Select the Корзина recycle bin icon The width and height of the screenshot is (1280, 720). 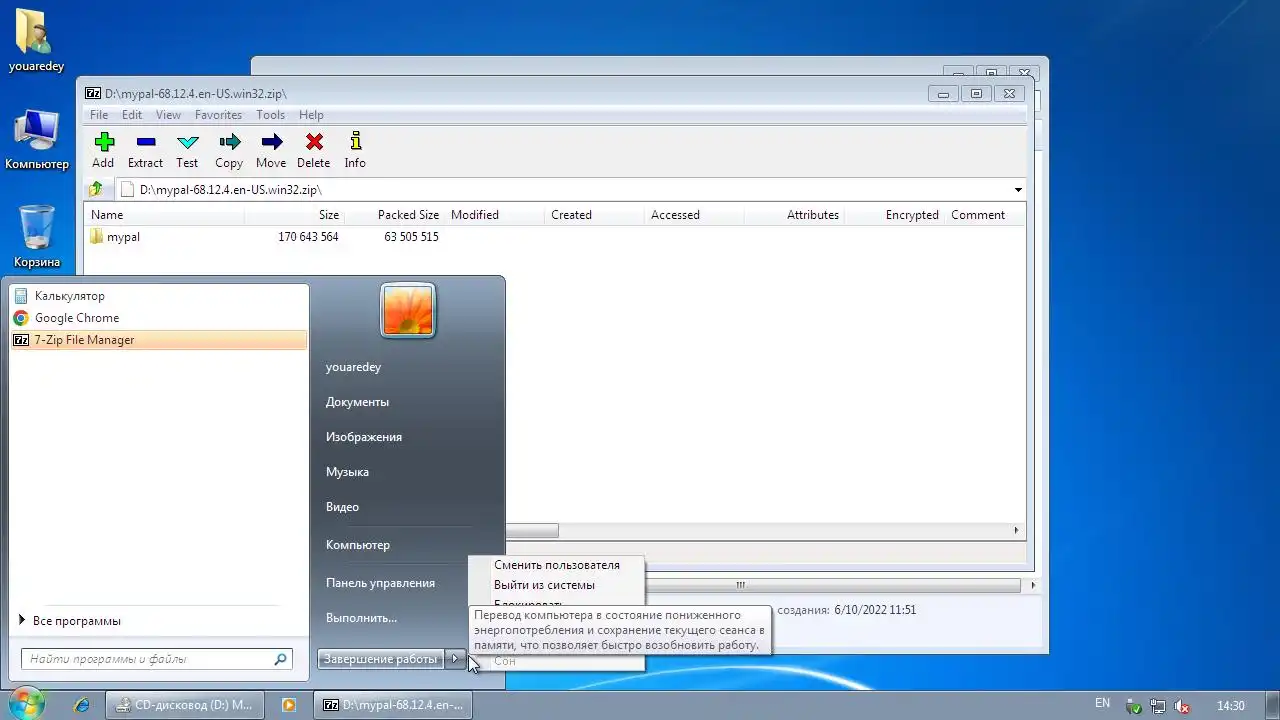coord(37,237)
